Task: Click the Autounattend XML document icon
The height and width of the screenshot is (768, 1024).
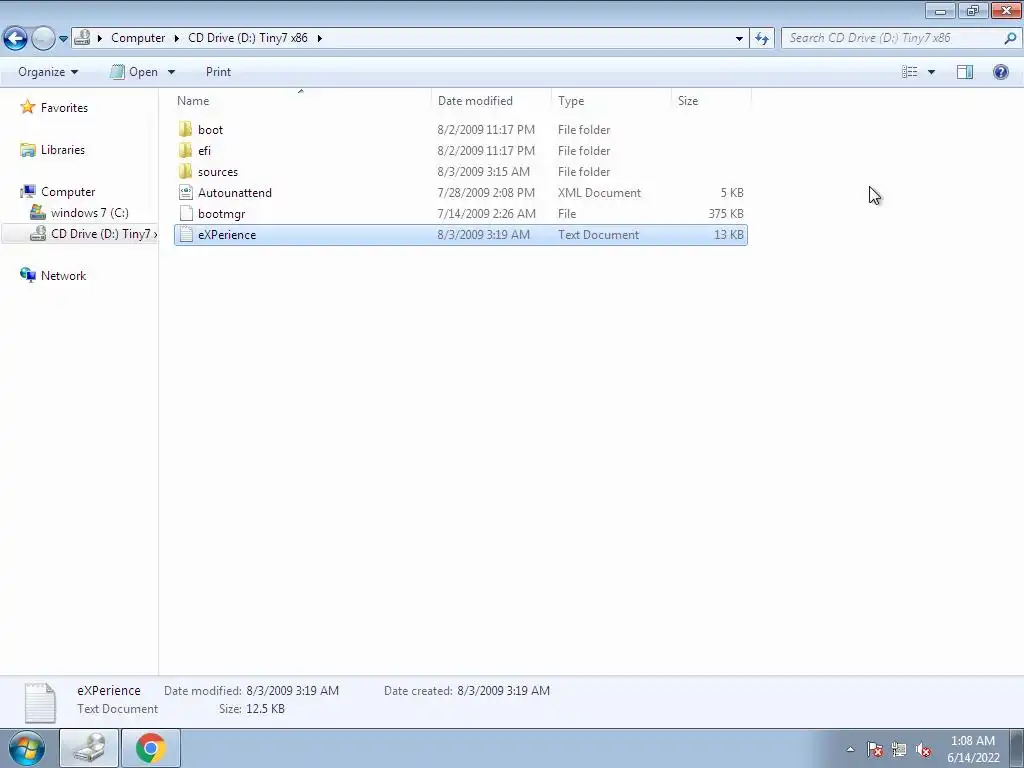Action: [185, 193]
